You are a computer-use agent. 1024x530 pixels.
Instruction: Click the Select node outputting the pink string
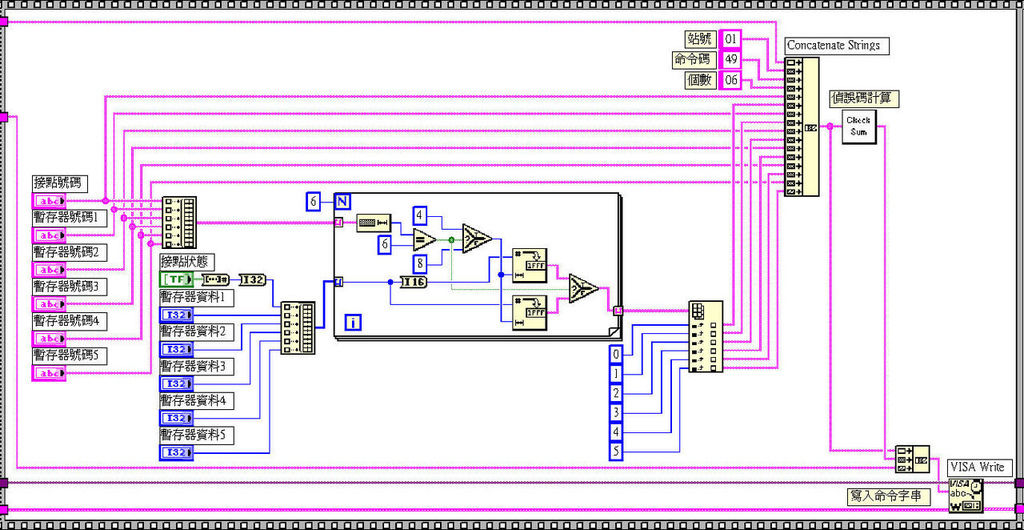pos(583,288)
